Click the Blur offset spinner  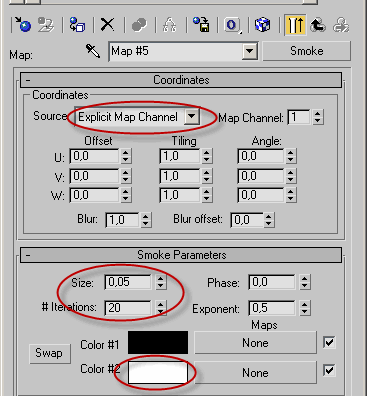[x=269, y=220]
